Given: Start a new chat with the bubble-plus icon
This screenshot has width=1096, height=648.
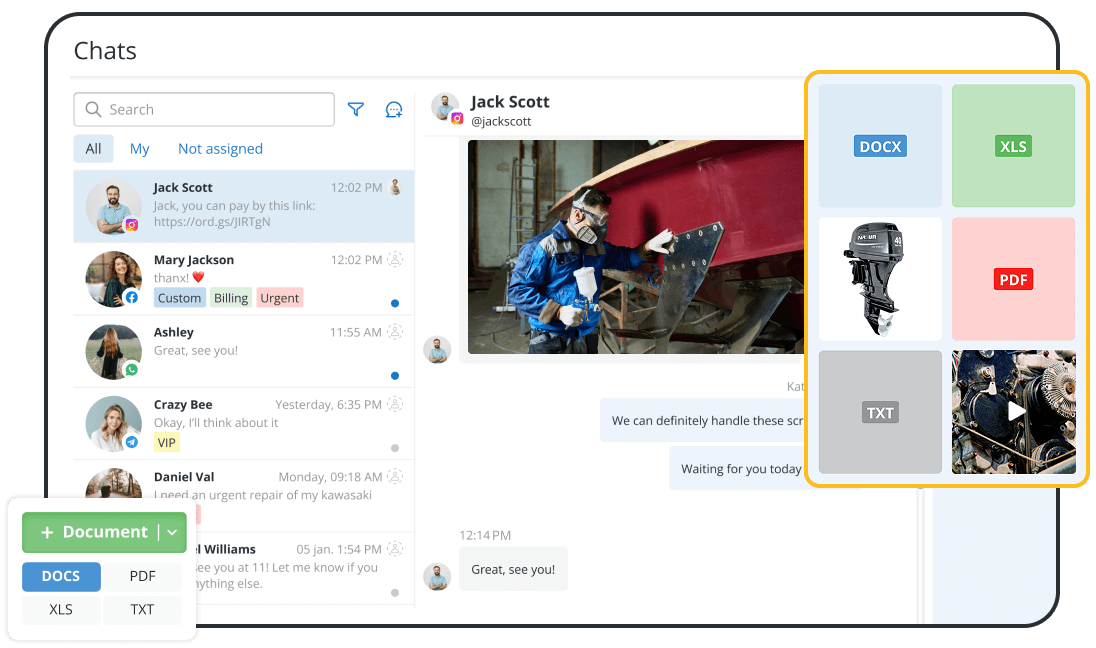Looking at the screenshot, I should pos(393,109).
